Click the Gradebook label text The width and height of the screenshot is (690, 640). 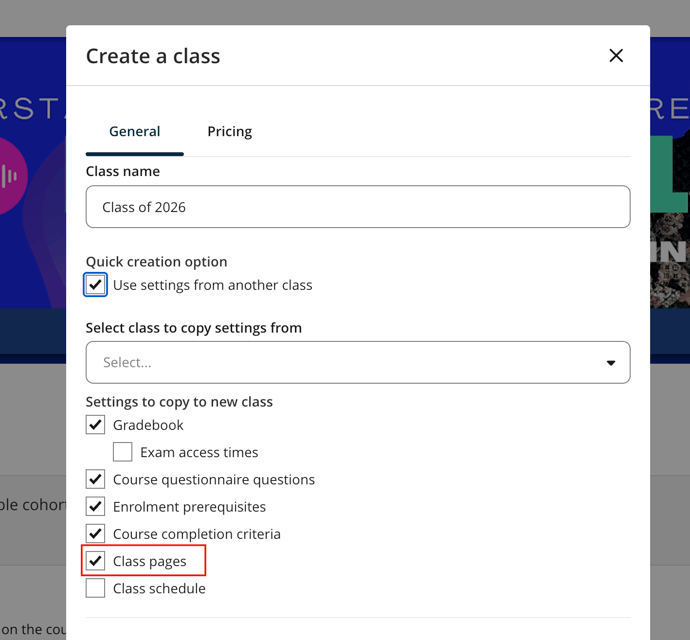[148, 425]
